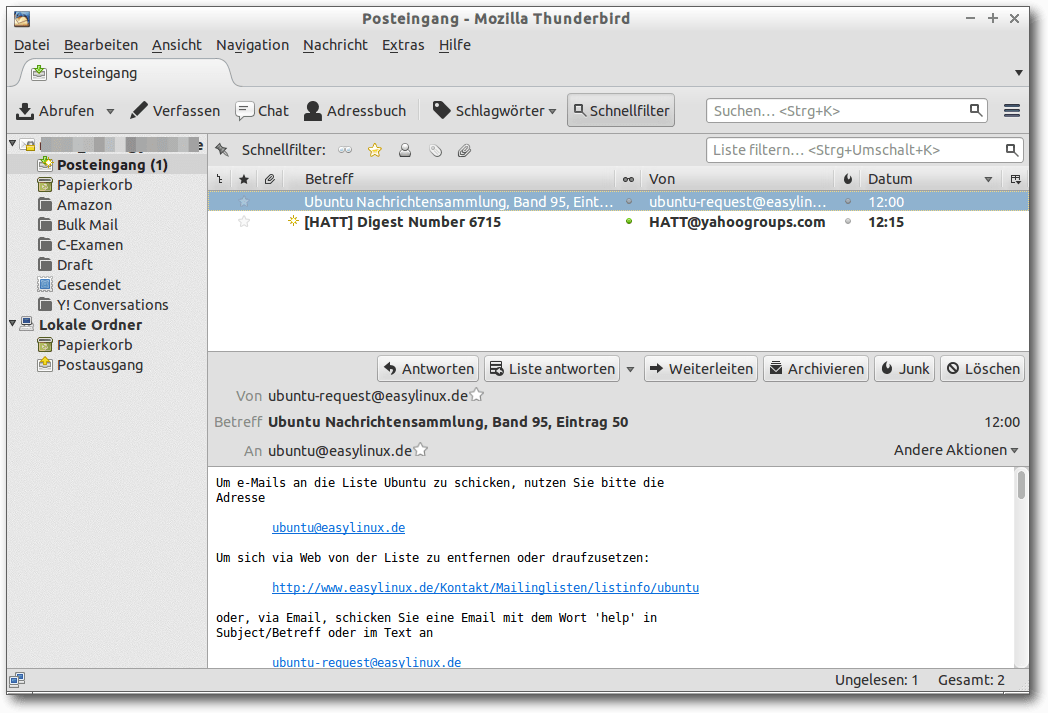Open the Schlagwörter dropdown

495,111
